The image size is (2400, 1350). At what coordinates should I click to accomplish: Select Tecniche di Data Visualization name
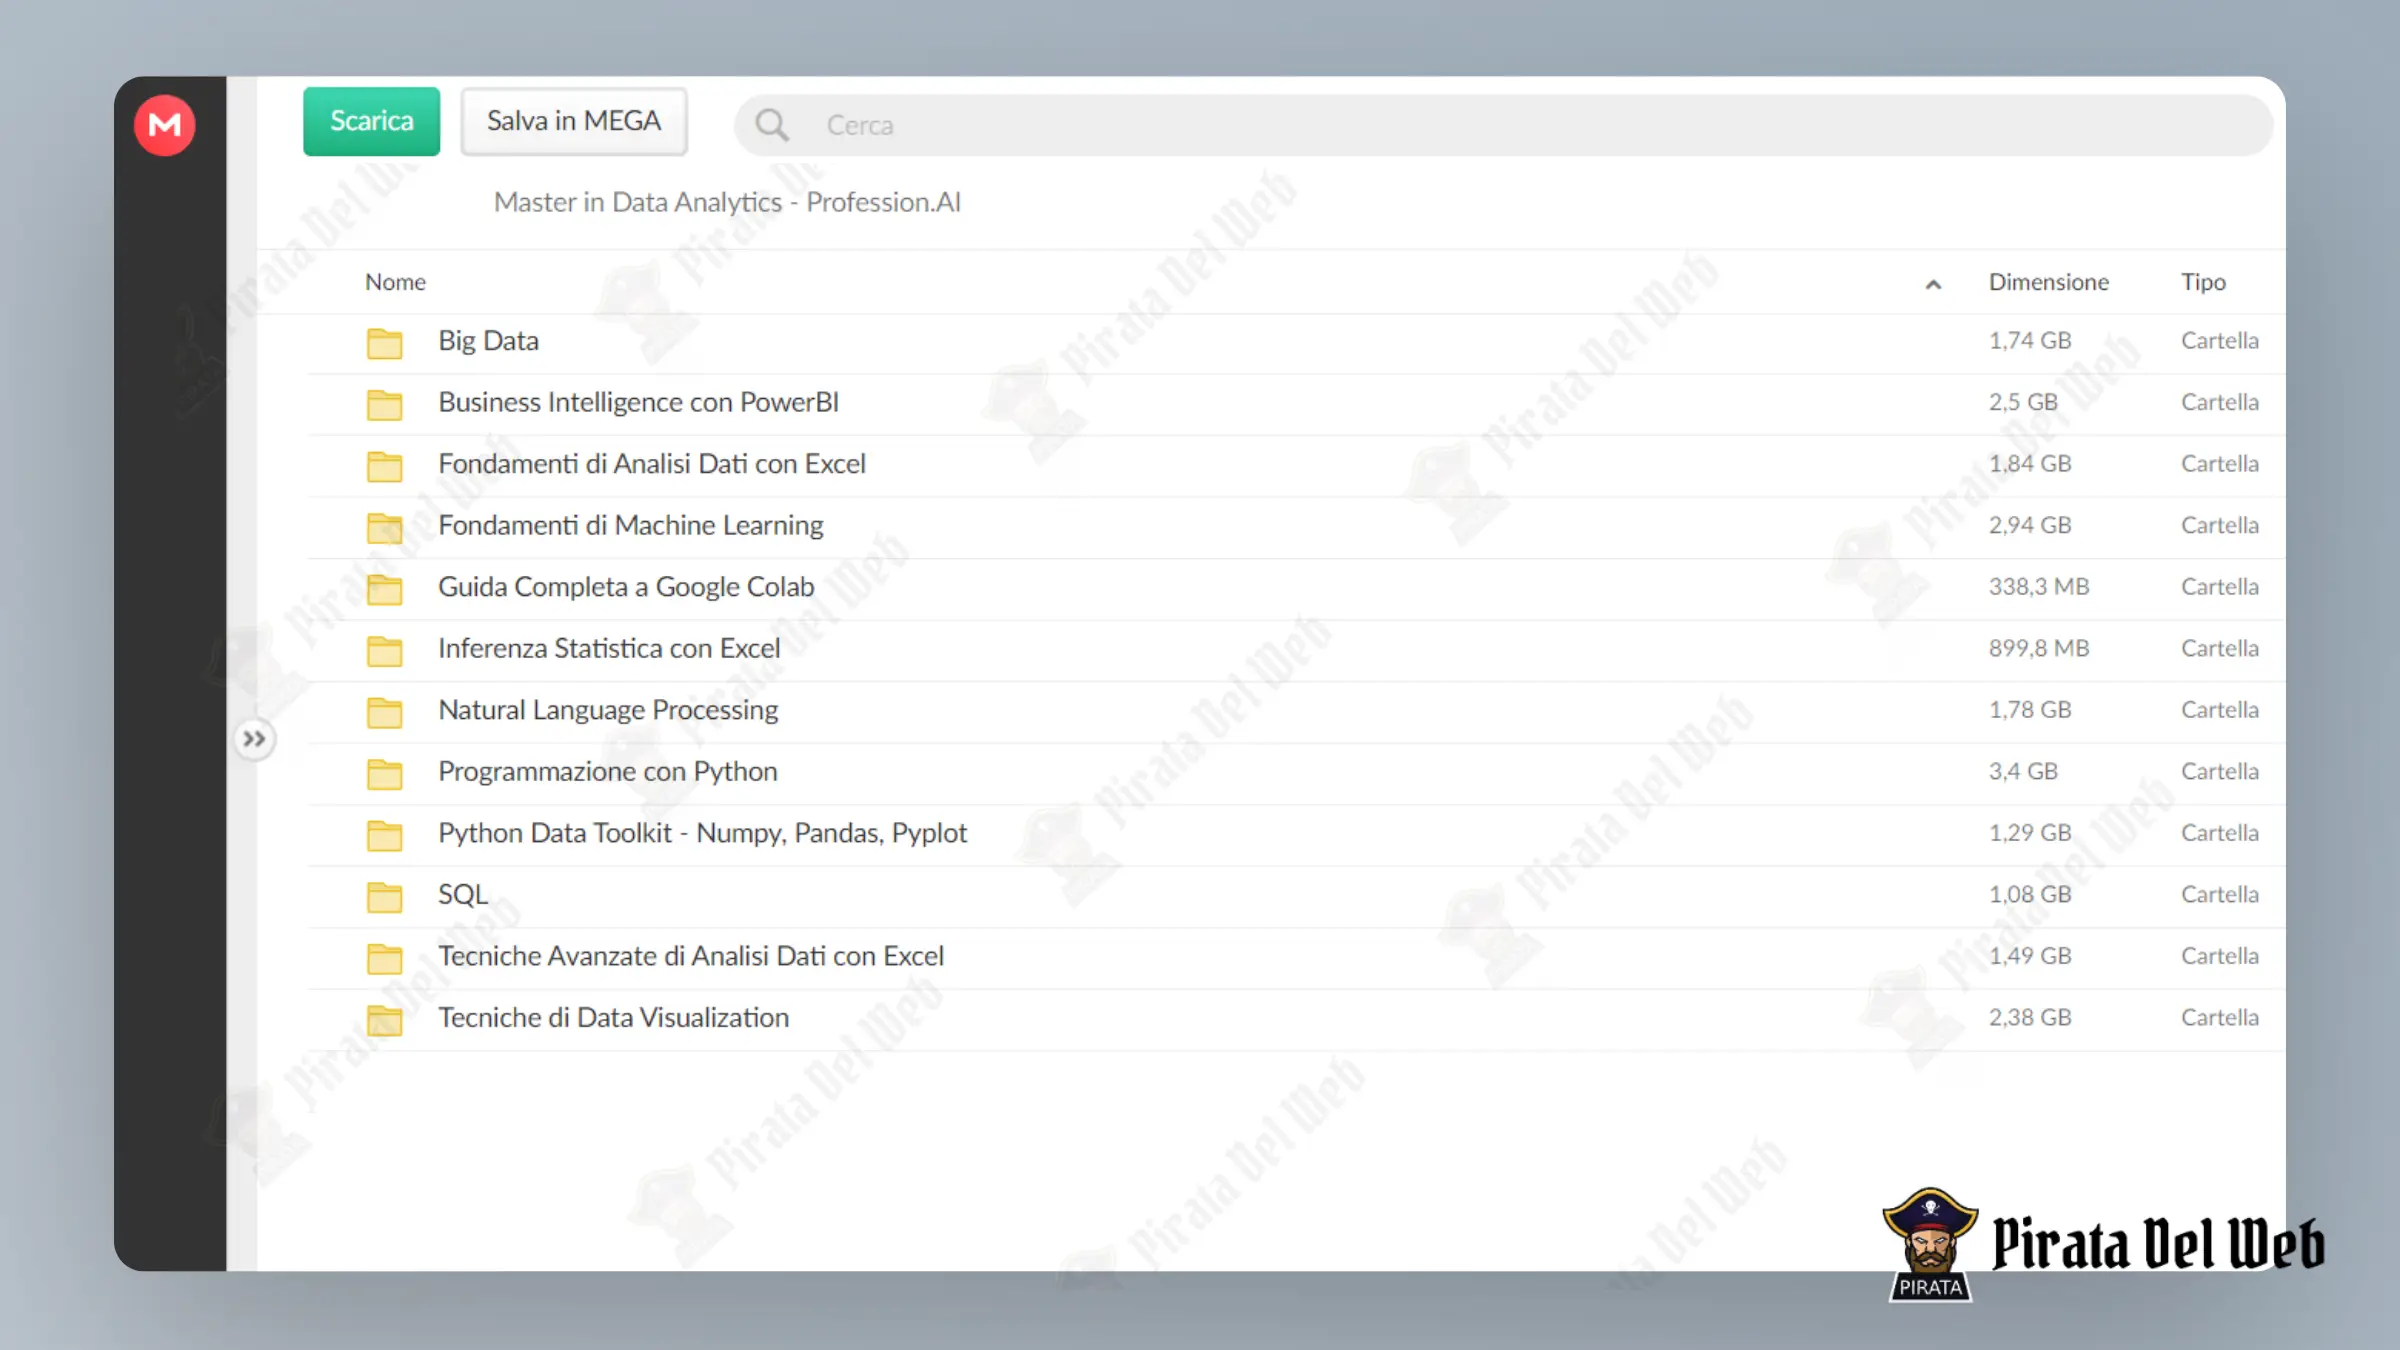coord(614,1017)
